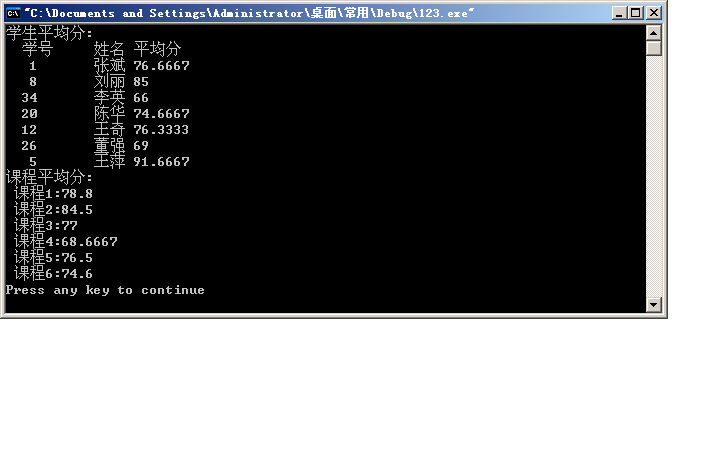Click the heading 课程平均分:
Image resolution: width=720 pixels, height=450 pixels.
coord(49,177)
